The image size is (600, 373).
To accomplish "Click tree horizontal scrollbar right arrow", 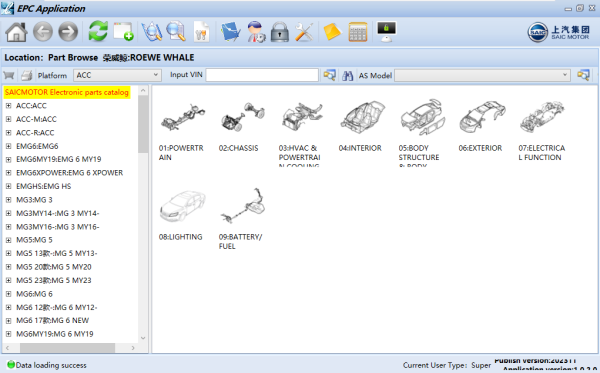I will pyautogui.click(x=133, y=348).
